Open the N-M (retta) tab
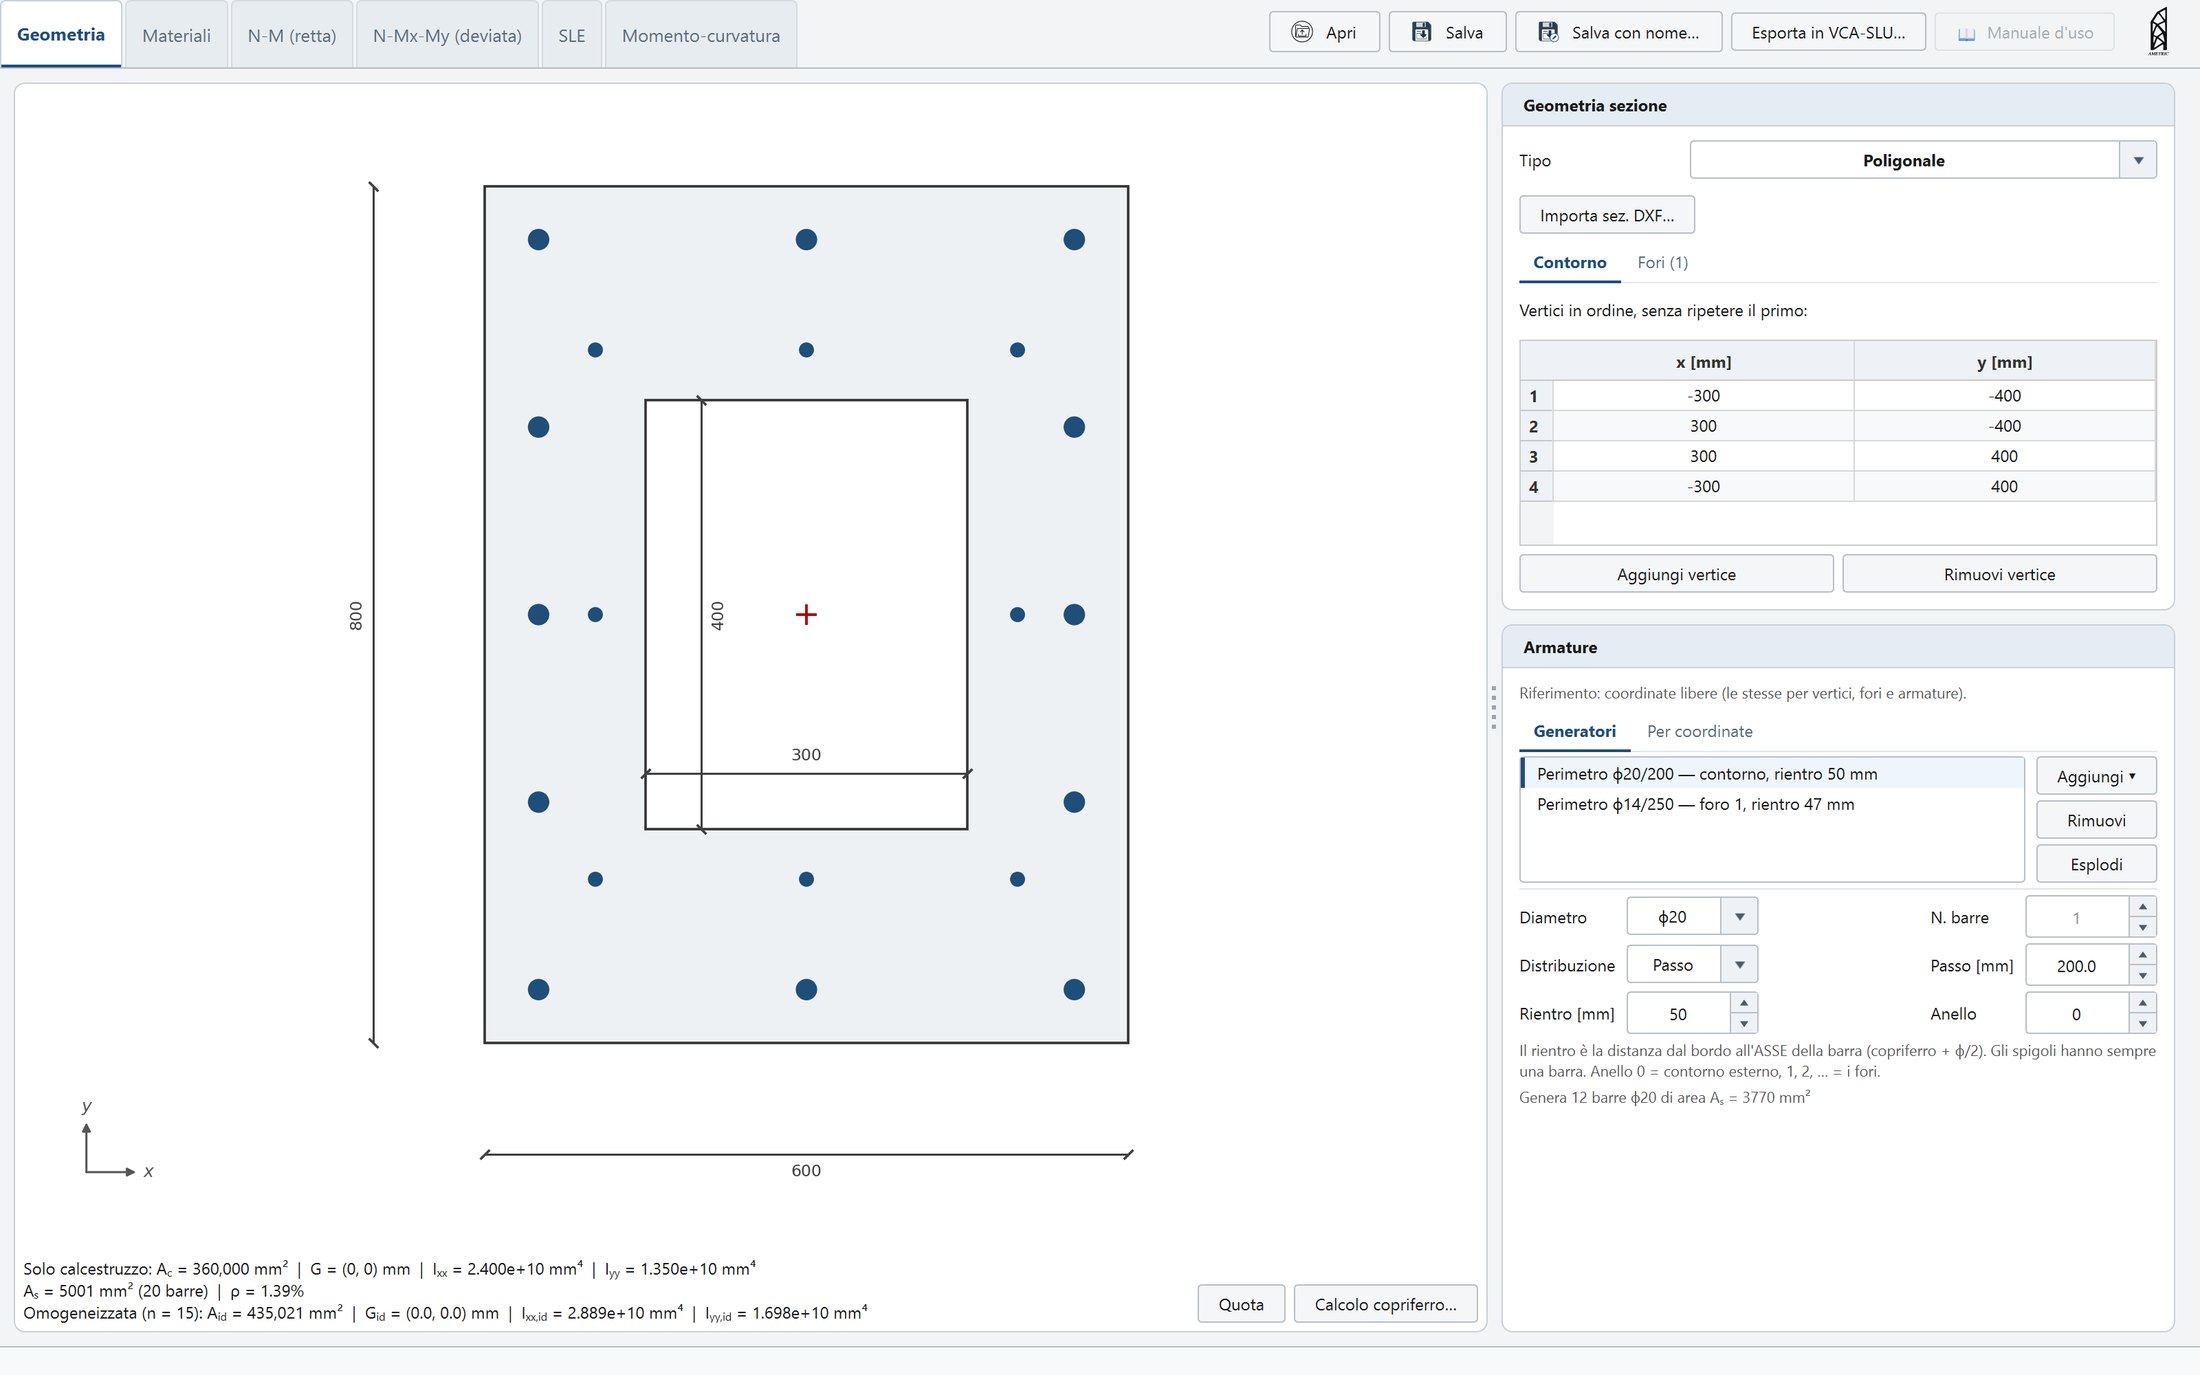This screenshot has height=1375, width=2200. click(x=291, y=35)
